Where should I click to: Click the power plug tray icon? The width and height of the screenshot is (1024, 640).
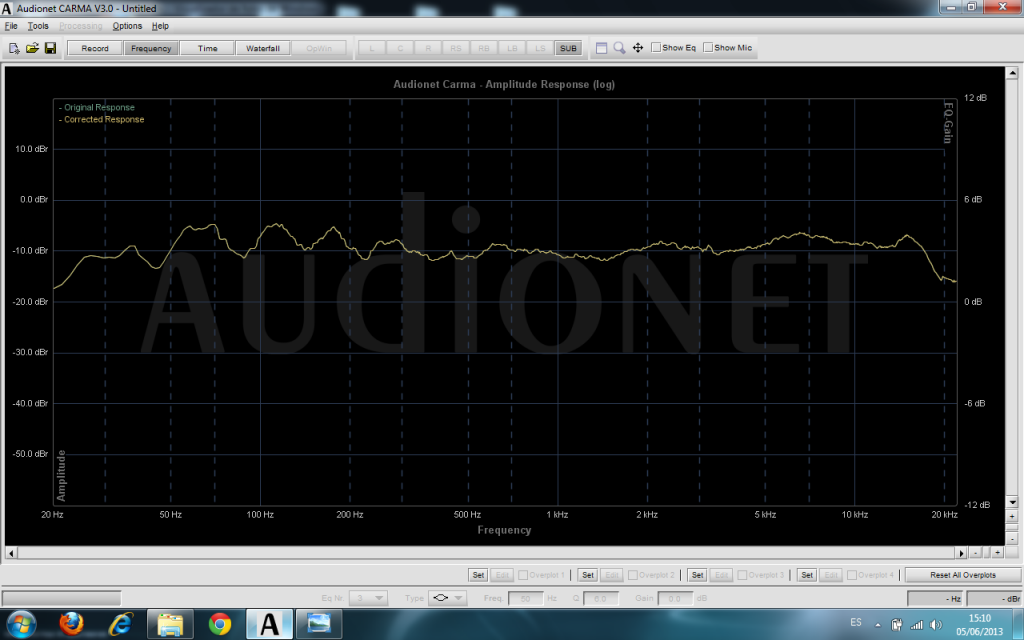(897, 624)
